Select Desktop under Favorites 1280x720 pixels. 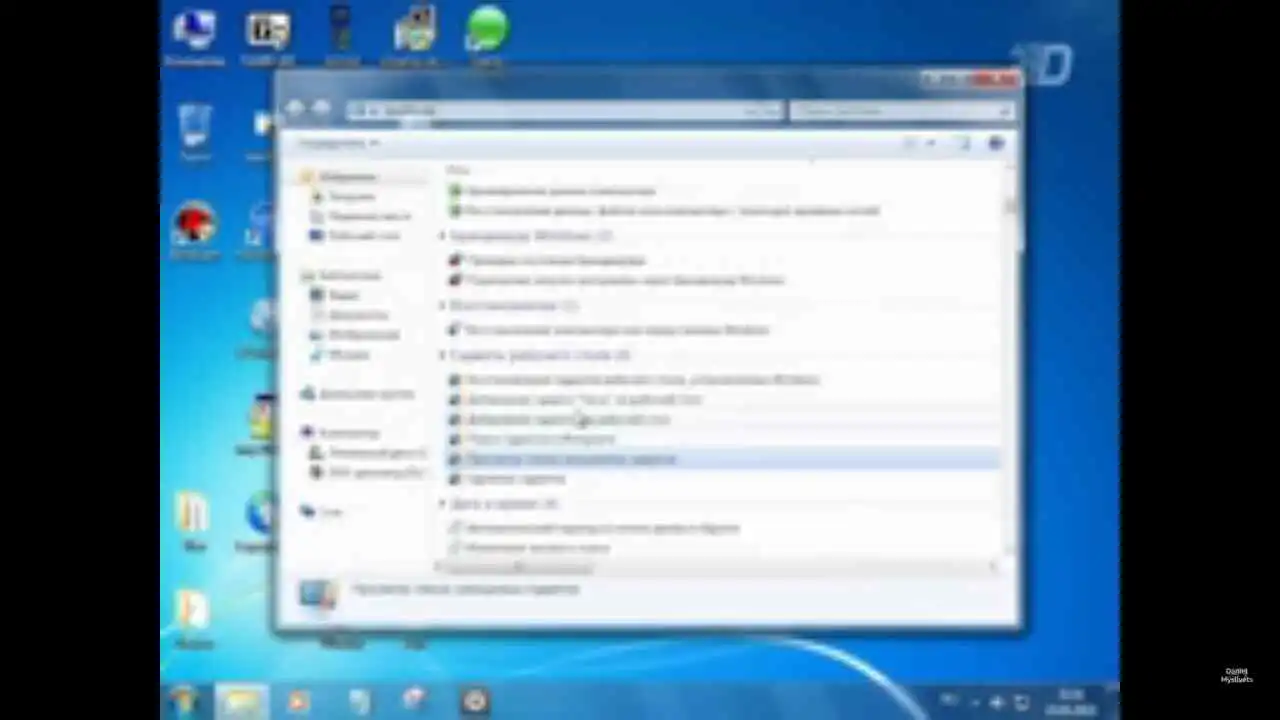click(x=354, y=236)
